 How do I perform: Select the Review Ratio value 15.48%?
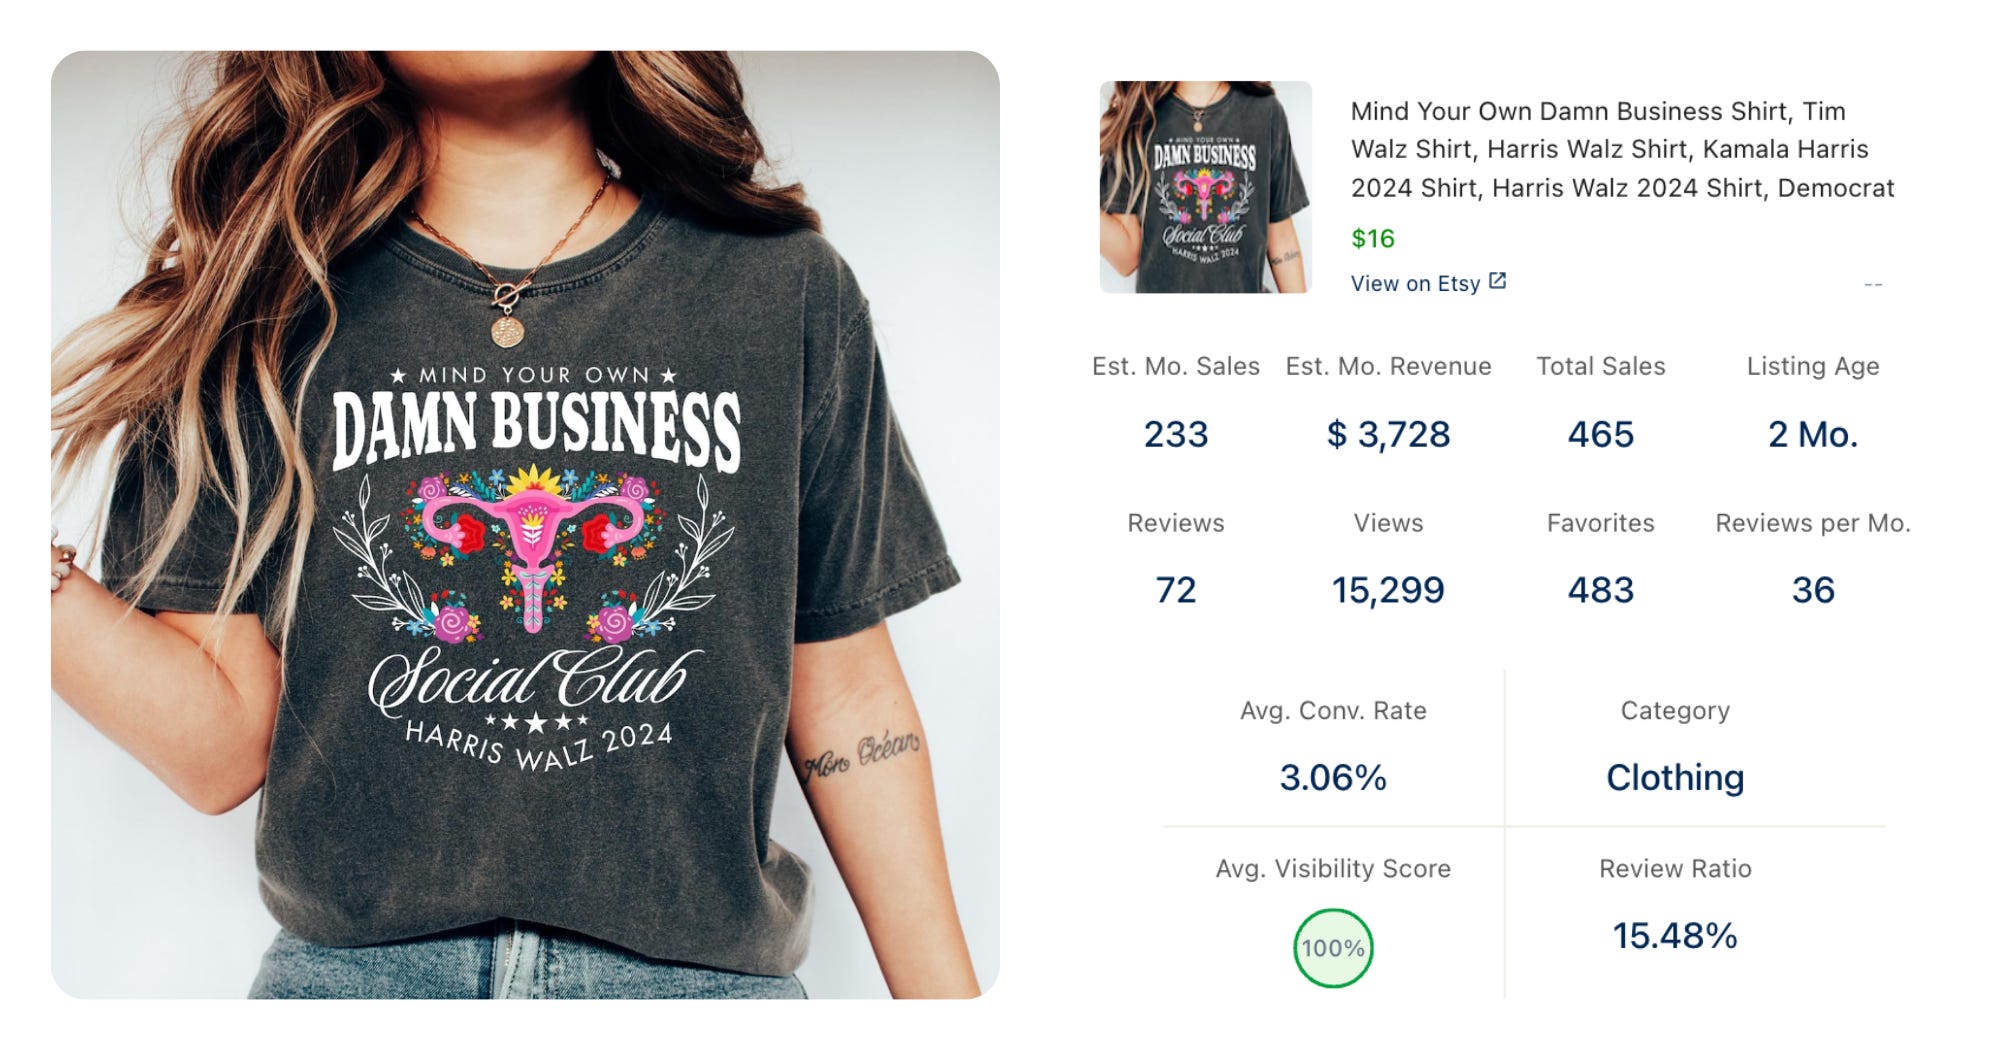tap(1675, 935)
